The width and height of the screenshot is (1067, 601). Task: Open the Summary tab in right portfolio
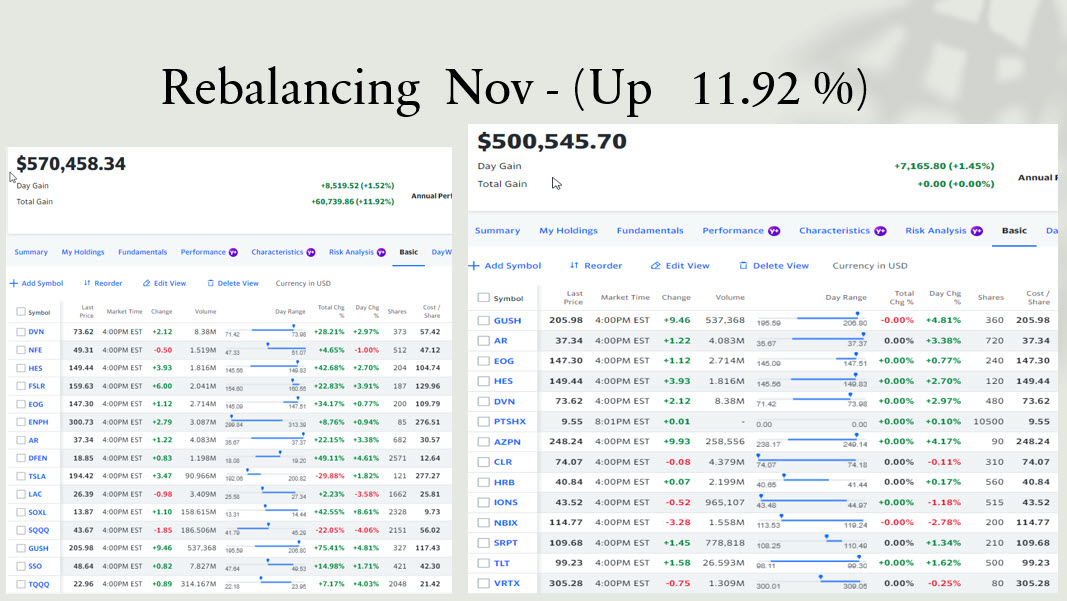click(x=497, y=231)
